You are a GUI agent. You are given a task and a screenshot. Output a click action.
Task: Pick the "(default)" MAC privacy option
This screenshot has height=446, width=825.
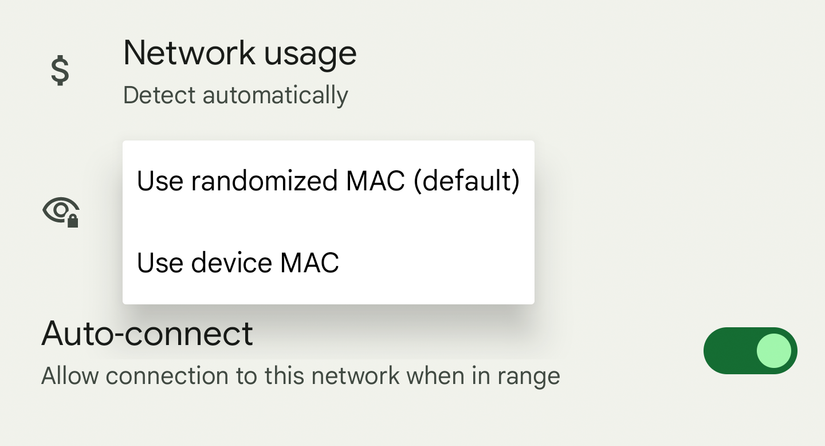[x=466, y=182]
